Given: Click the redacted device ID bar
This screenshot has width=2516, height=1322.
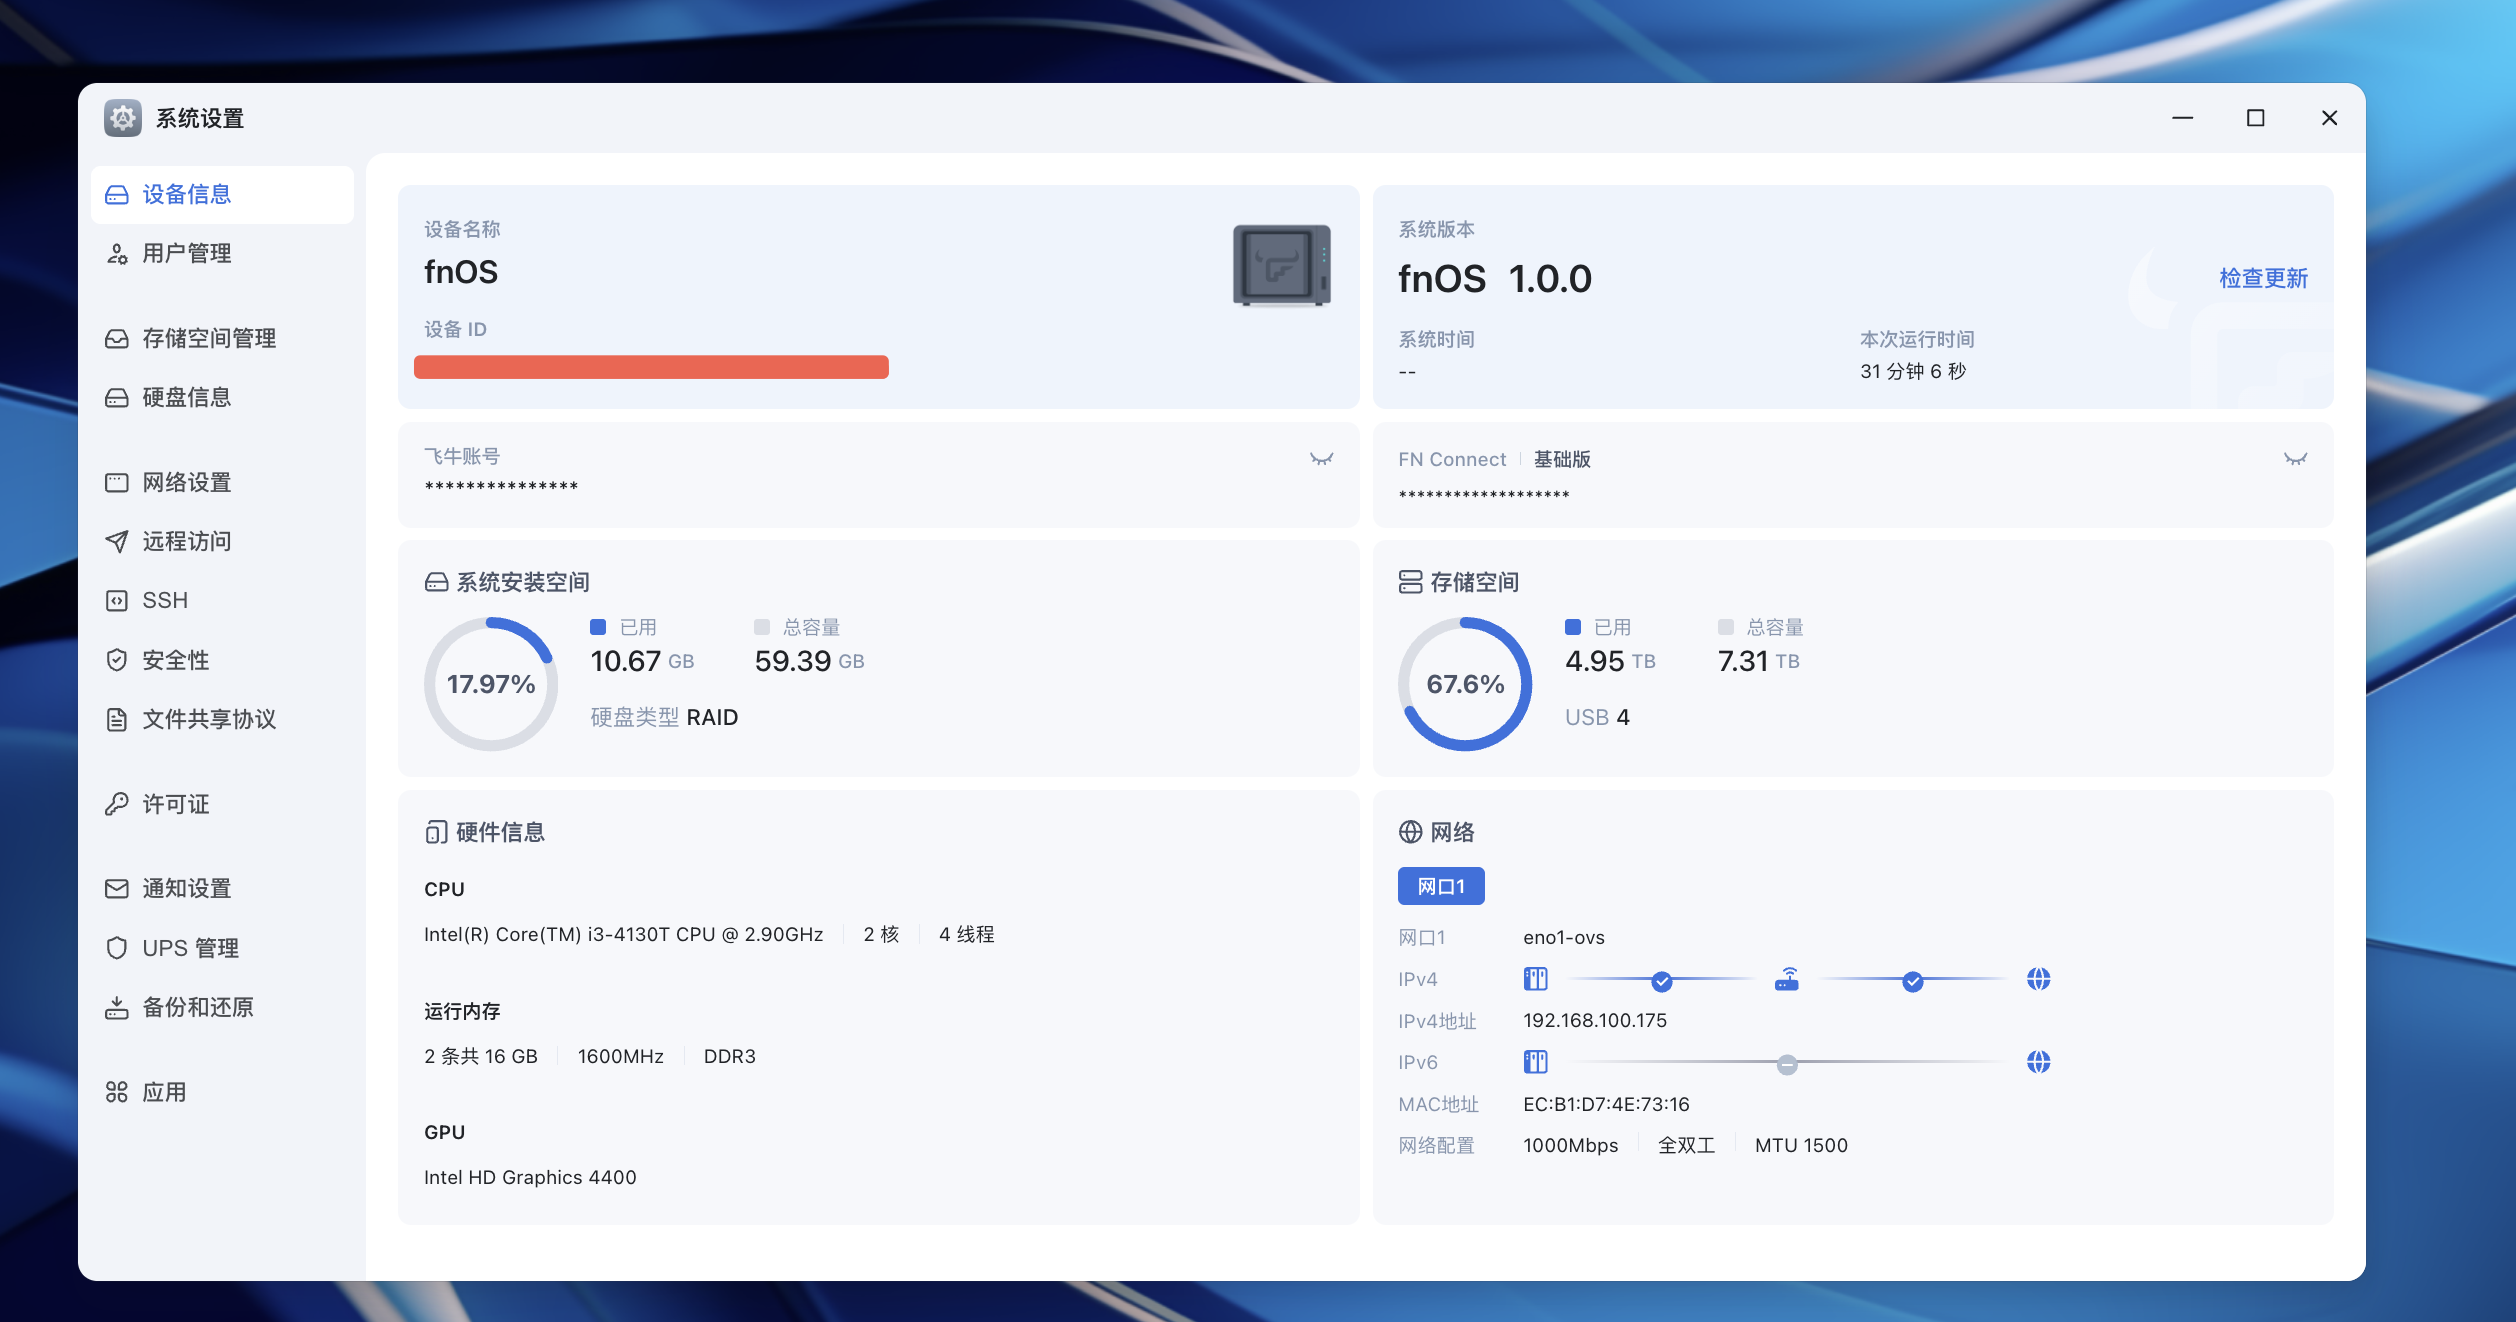Looking at the screenshot, I should coord(651,367).
